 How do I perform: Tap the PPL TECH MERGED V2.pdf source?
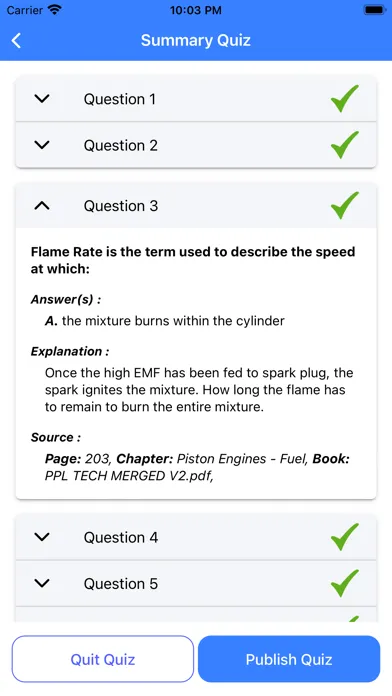(129, 476)
